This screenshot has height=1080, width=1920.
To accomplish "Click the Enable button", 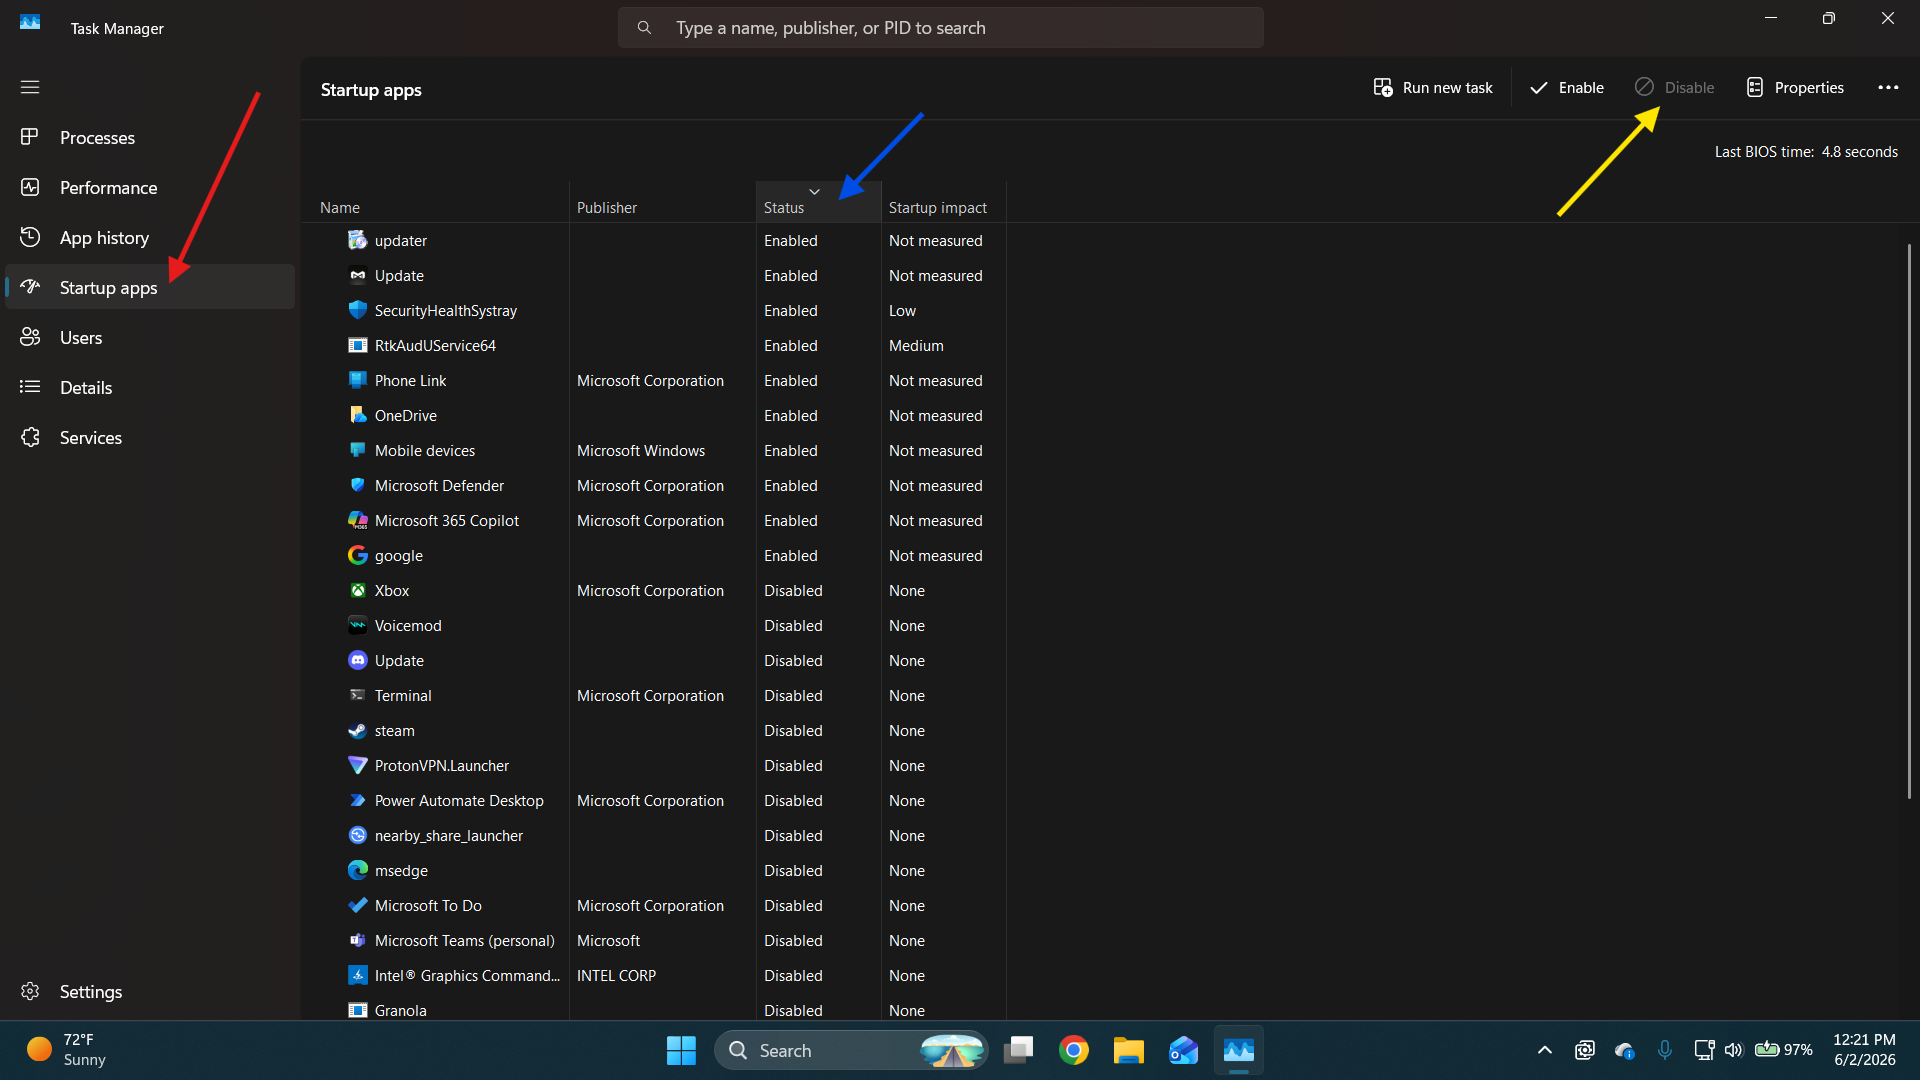I will [1566, 88].
